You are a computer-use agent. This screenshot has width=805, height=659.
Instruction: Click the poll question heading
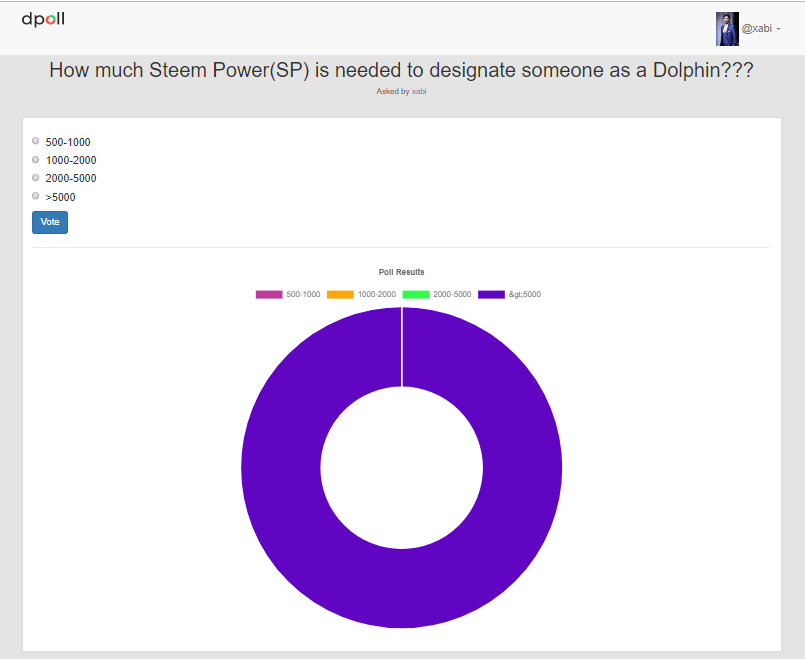(401, 70)
